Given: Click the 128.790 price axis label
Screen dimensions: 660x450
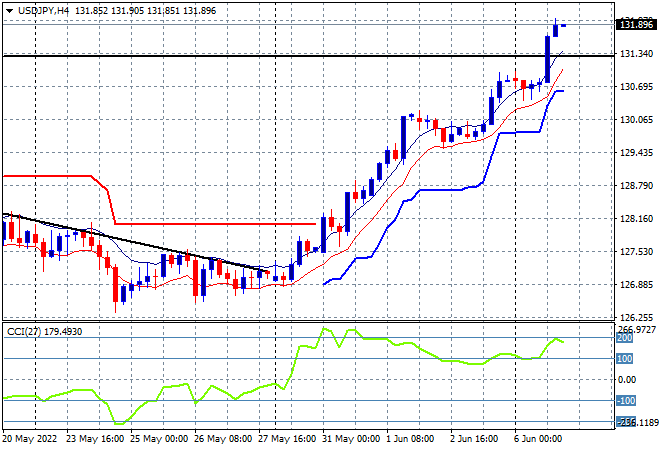Looking at the screenshot, I should point(636,186).
